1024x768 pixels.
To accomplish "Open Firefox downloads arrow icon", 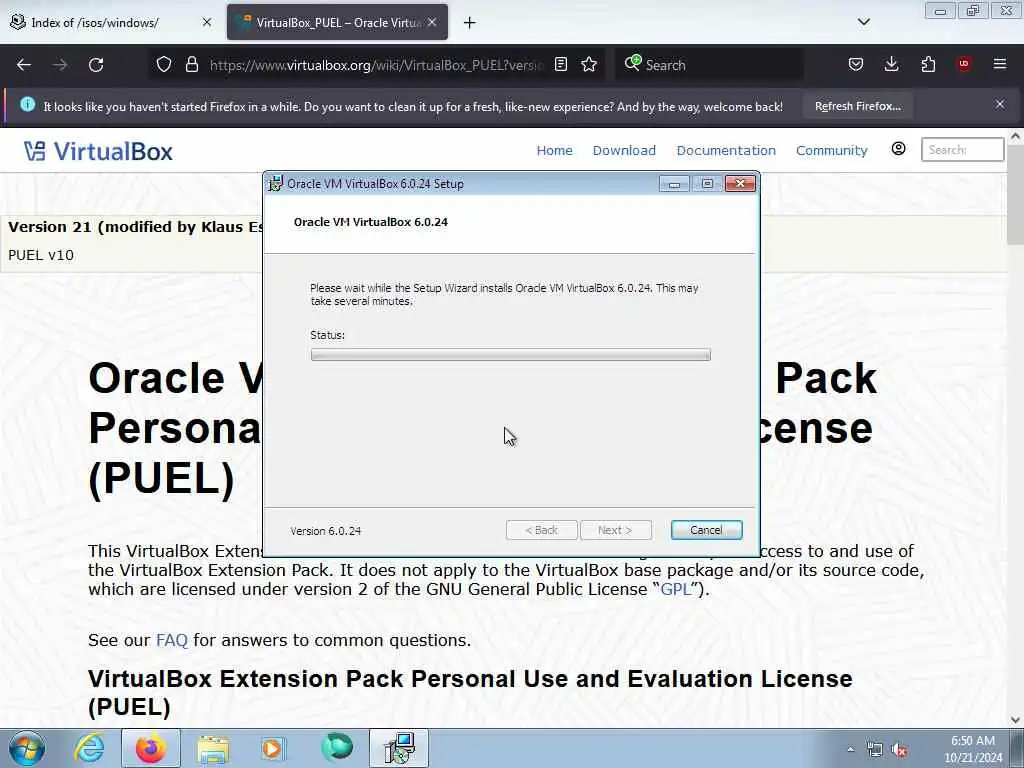I will (891, 64).
